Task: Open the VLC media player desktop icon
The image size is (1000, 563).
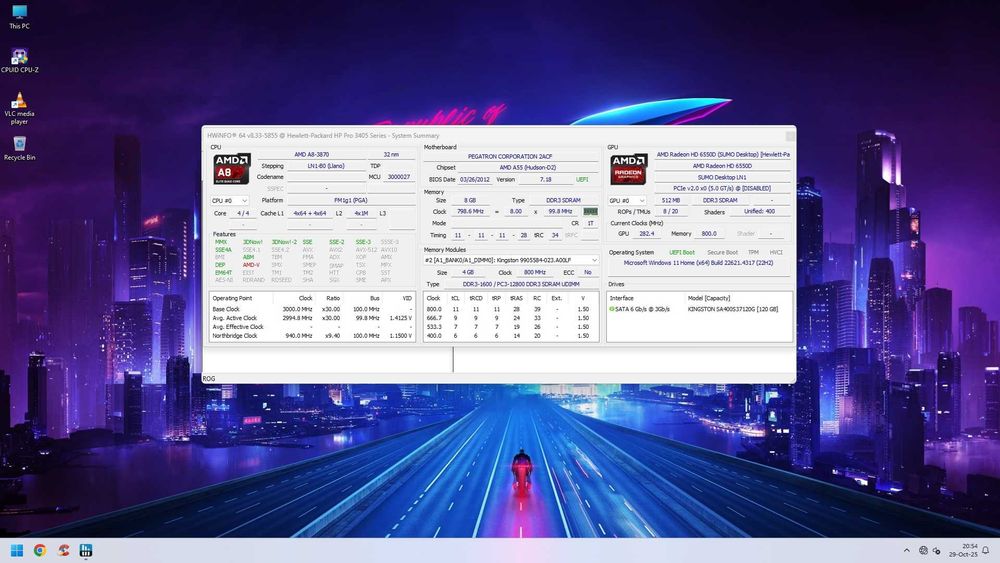Action: (19, 108)
